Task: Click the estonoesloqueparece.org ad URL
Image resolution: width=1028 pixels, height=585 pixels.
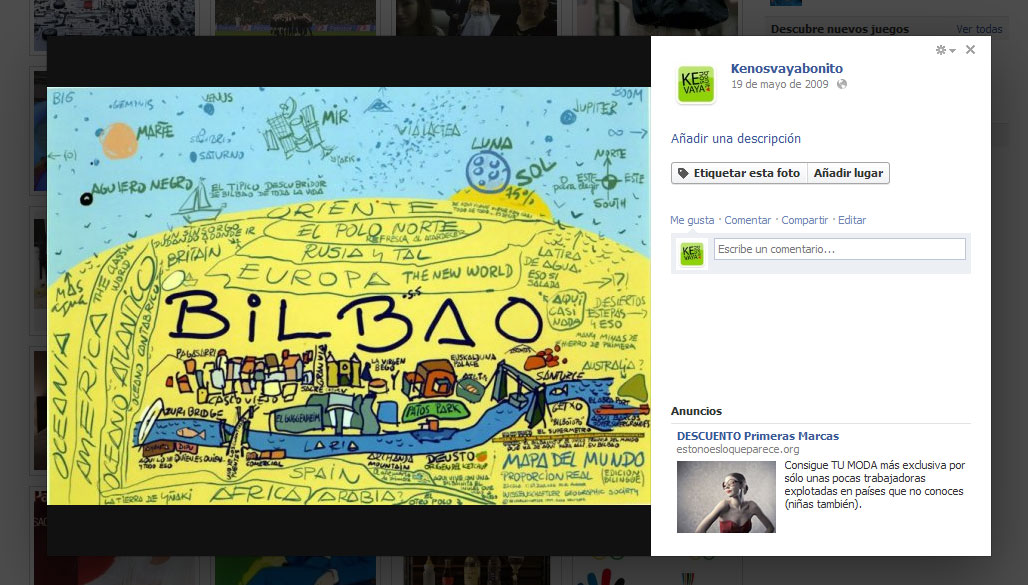Action: [x=738, y=449]
